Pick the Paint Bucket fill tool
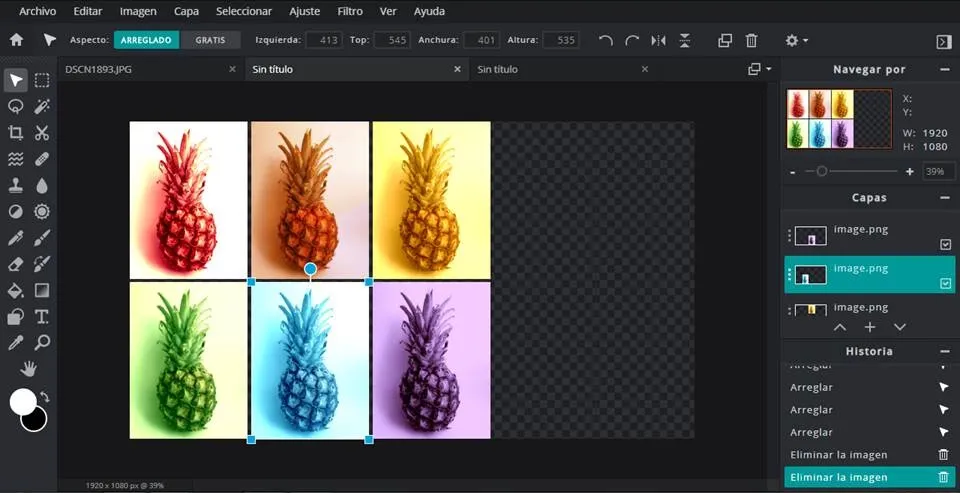 pos(16,291)
